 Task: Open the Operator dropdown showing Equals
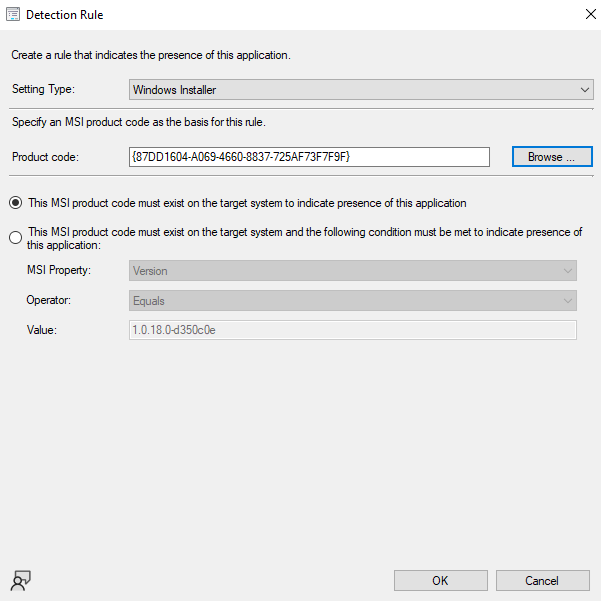(x=353, y=300)
